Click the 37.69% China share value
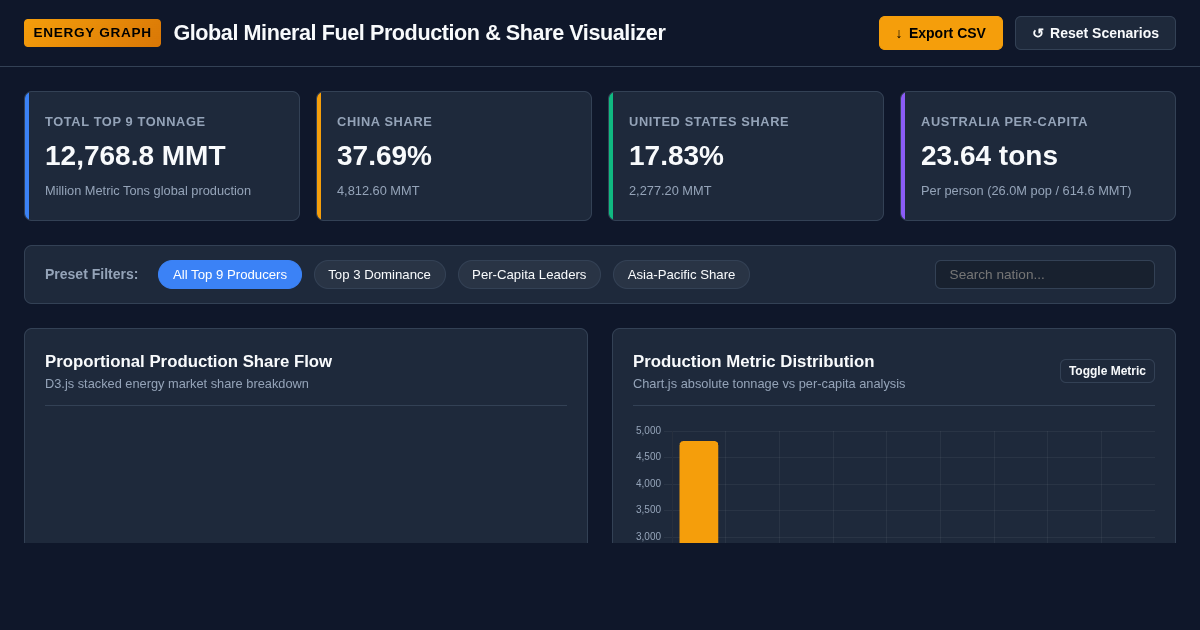This screenshot has height=630, width=1200. point(384,156)
